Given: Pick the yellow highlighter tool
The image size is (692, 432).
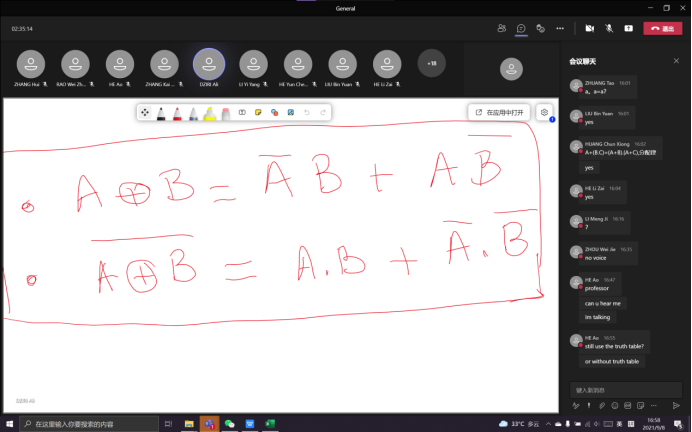Looking at the screenshot, I should point(209,113).
